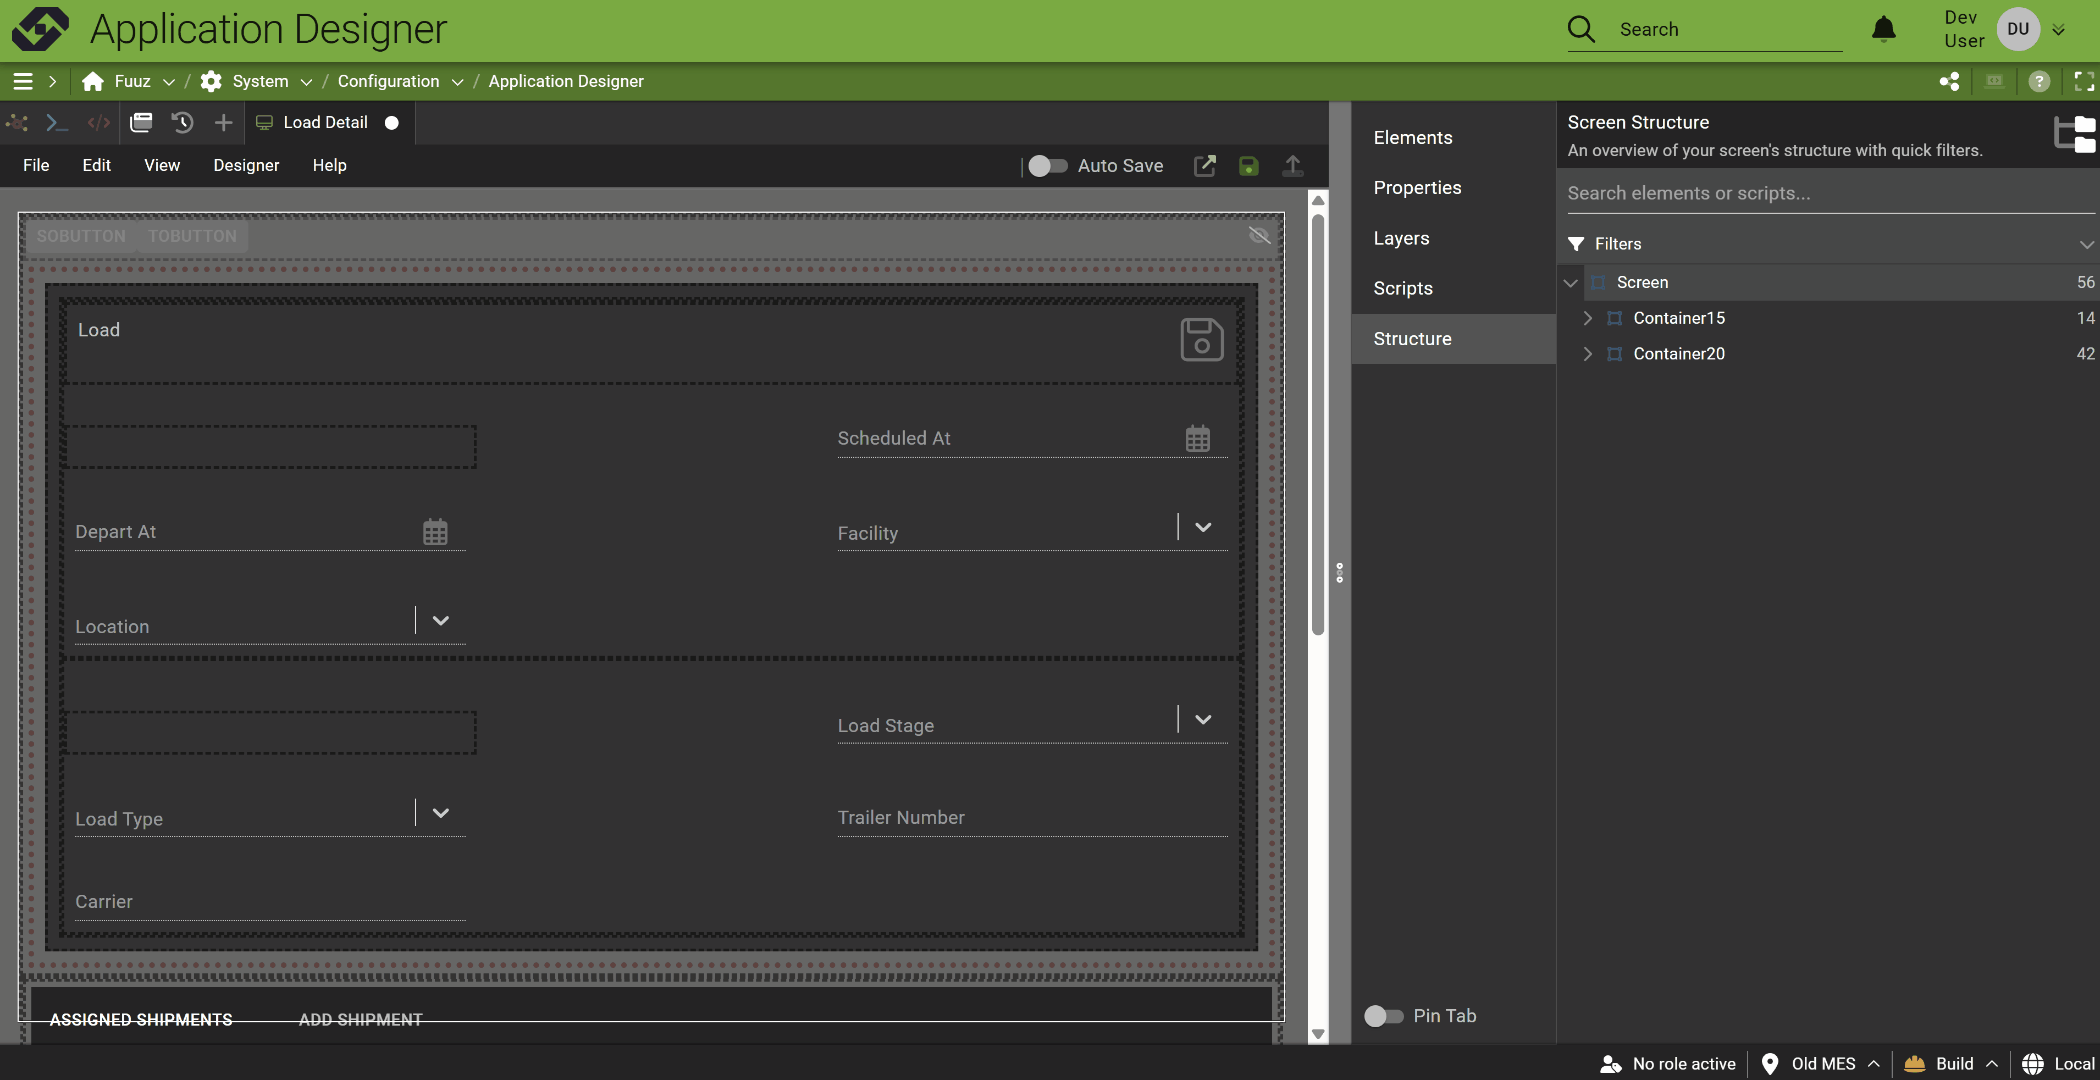Screen dimensions: 2100x1080
Task: Click the code brackets icon in toolbar
Action: point(98,122)
